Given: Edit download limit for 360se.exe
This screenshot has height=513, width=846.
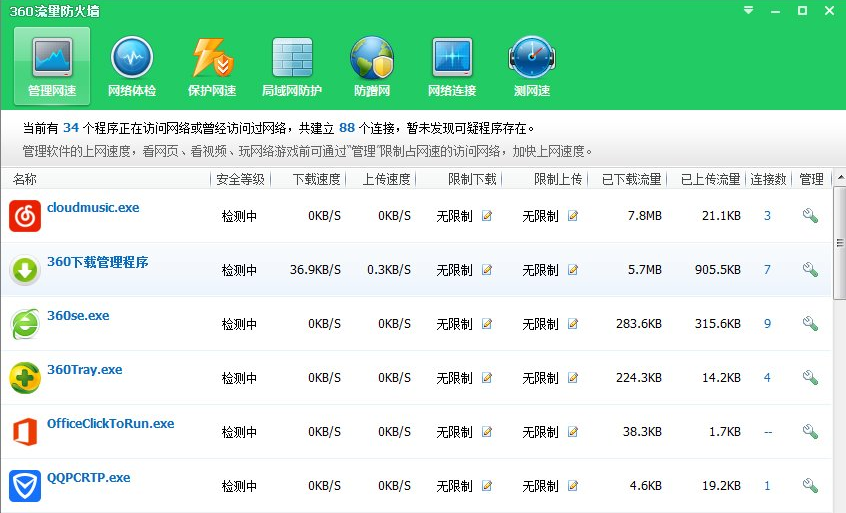Looking at the screenshot, I should point(487,324).
